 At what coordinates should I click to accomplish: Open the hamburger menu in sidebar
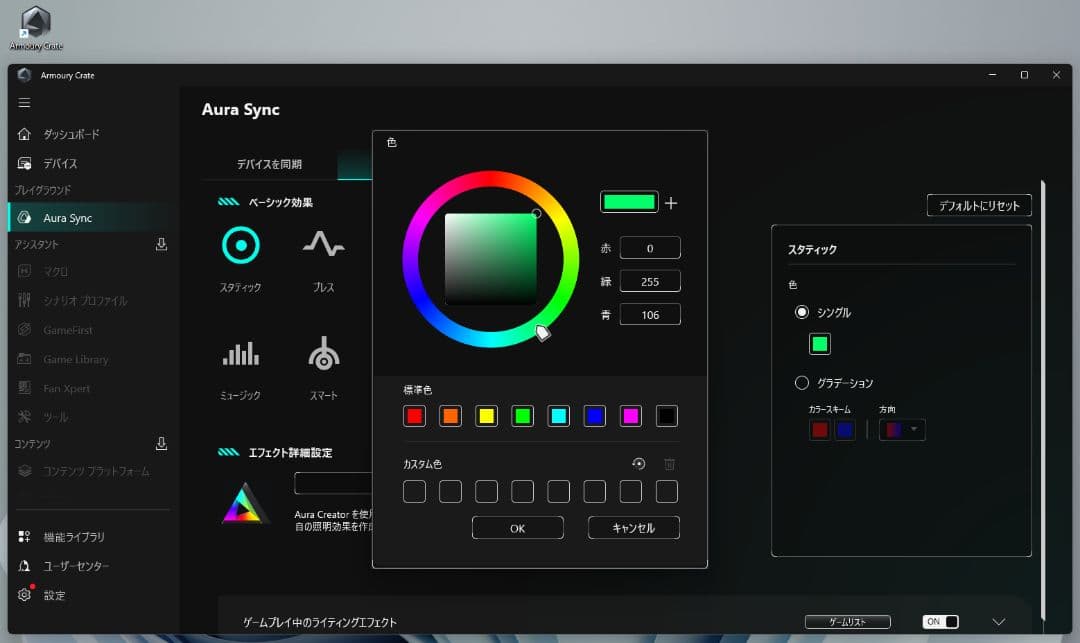(25, 103)
